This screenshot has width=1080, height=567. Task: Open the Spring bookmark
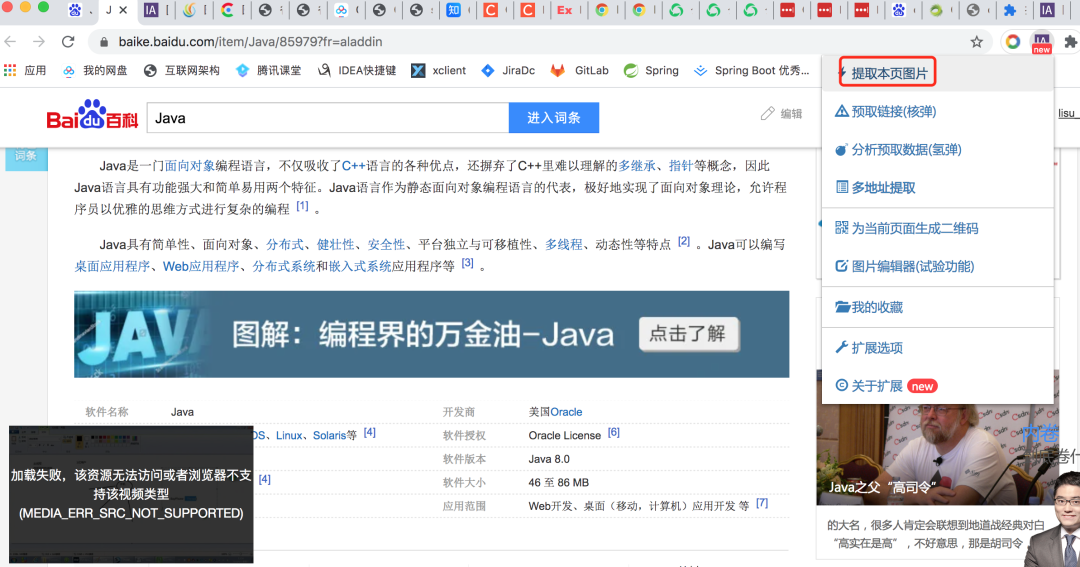(x=652, y=70)
